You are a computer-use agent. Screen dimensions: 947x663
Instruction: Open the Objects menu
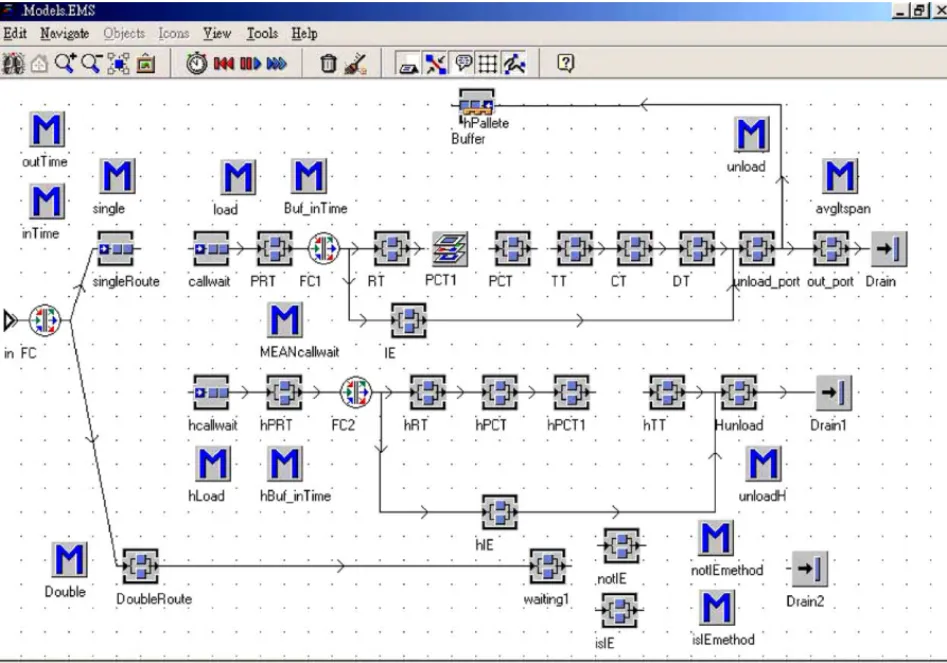124,33
